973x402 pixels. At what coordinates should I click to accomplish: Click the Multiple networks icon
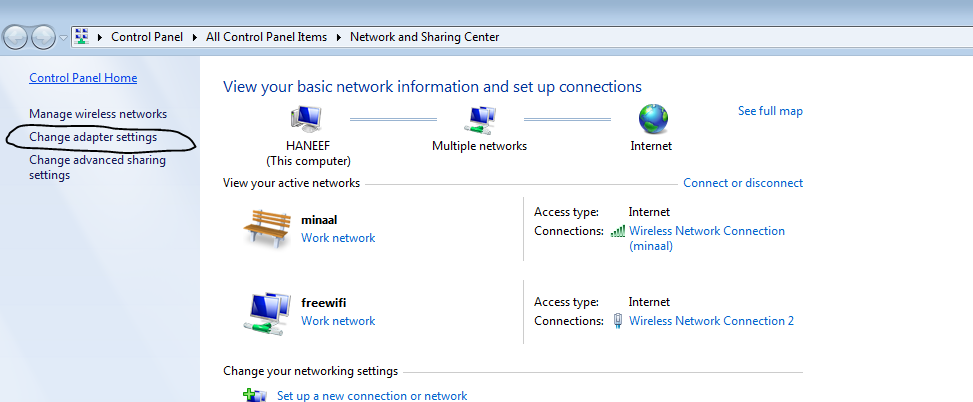click(480, 120)
